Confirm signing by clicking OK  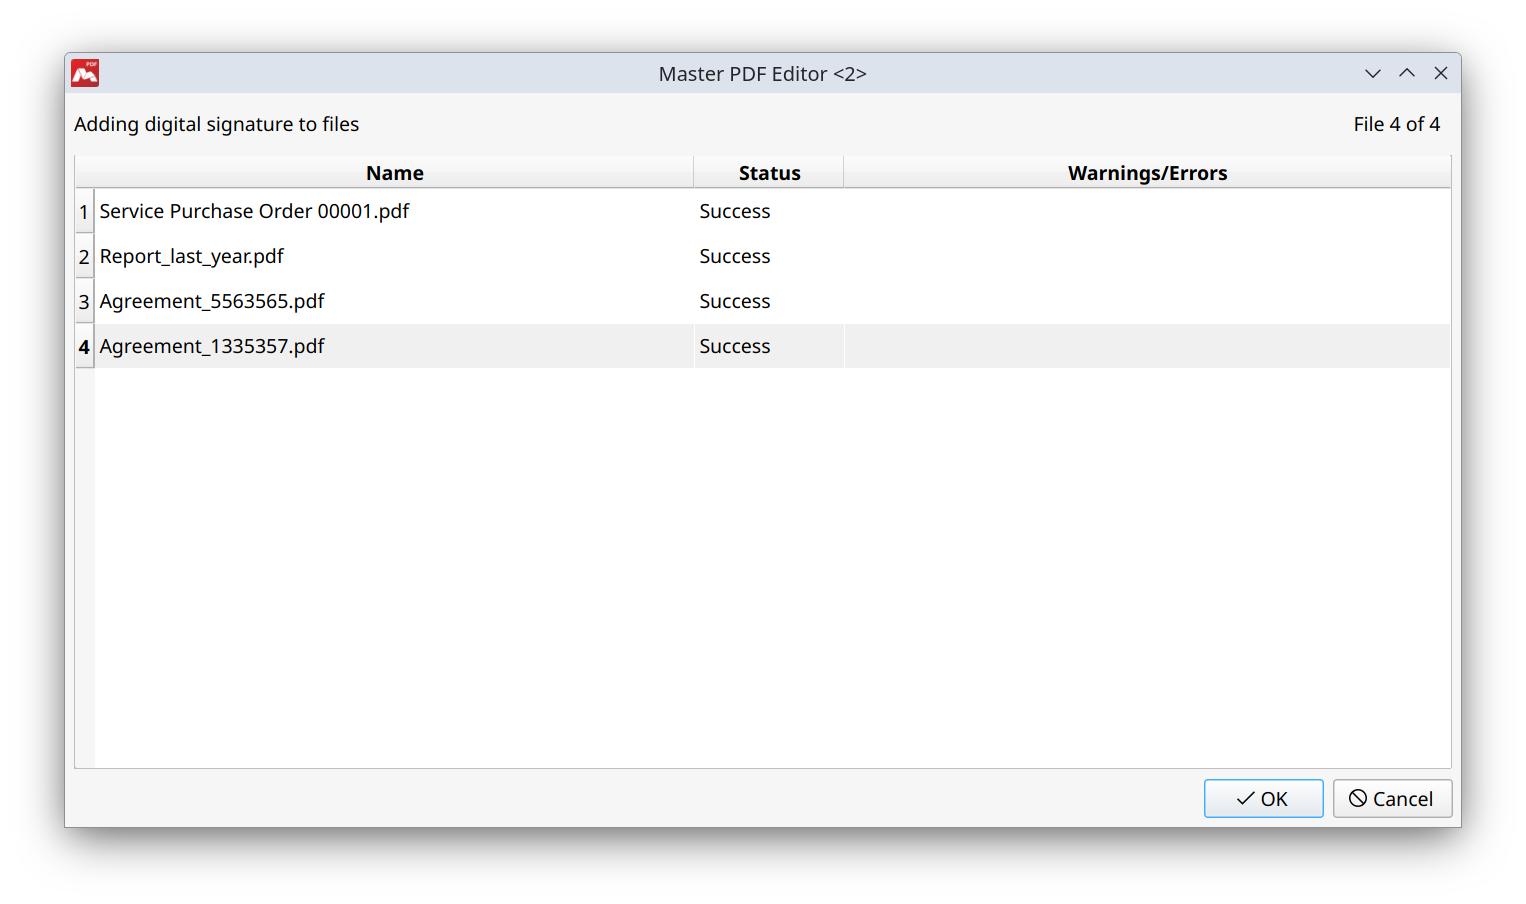coord(1263,799)
